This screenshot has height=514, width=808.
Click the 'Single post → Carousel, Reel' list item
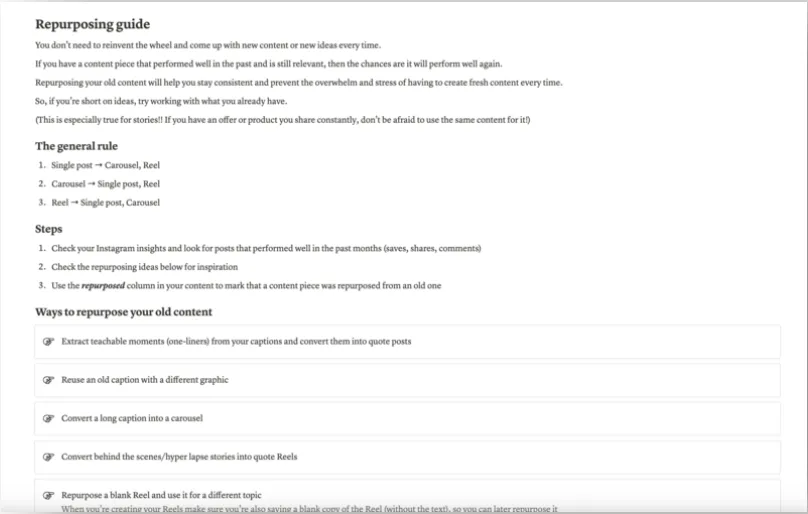[106, 165]
